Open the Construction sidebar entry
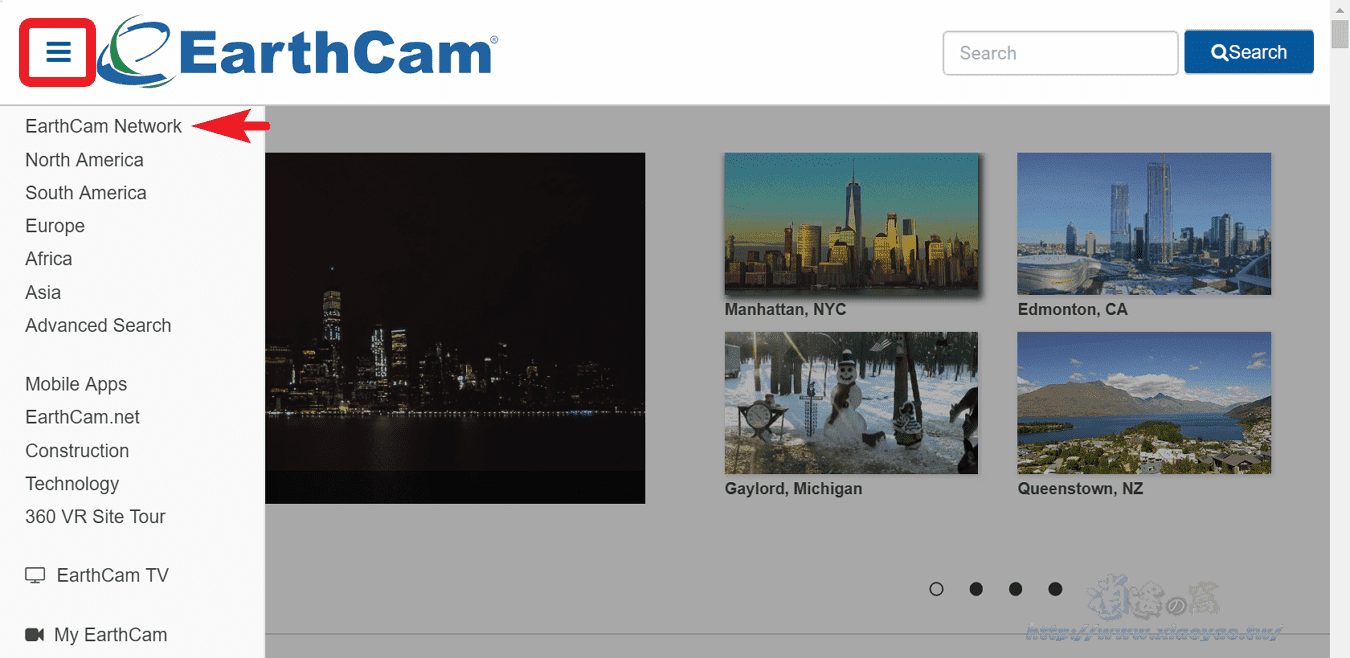The height and width of the screenshot is (658, 1350). click(x=77, y=451)
